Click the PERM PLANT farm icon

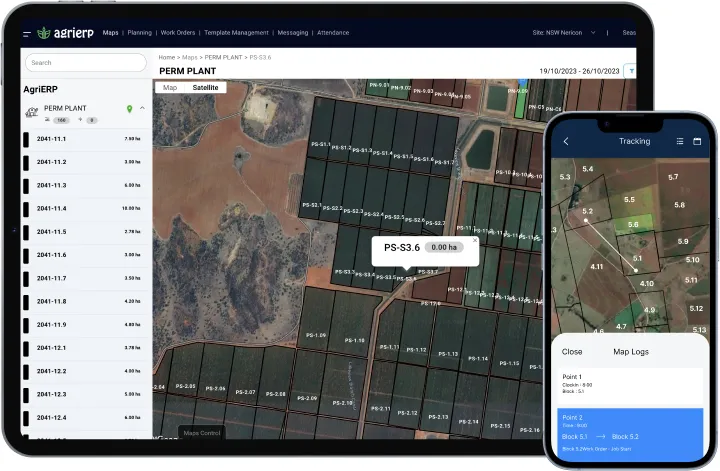tap(32, 112)
